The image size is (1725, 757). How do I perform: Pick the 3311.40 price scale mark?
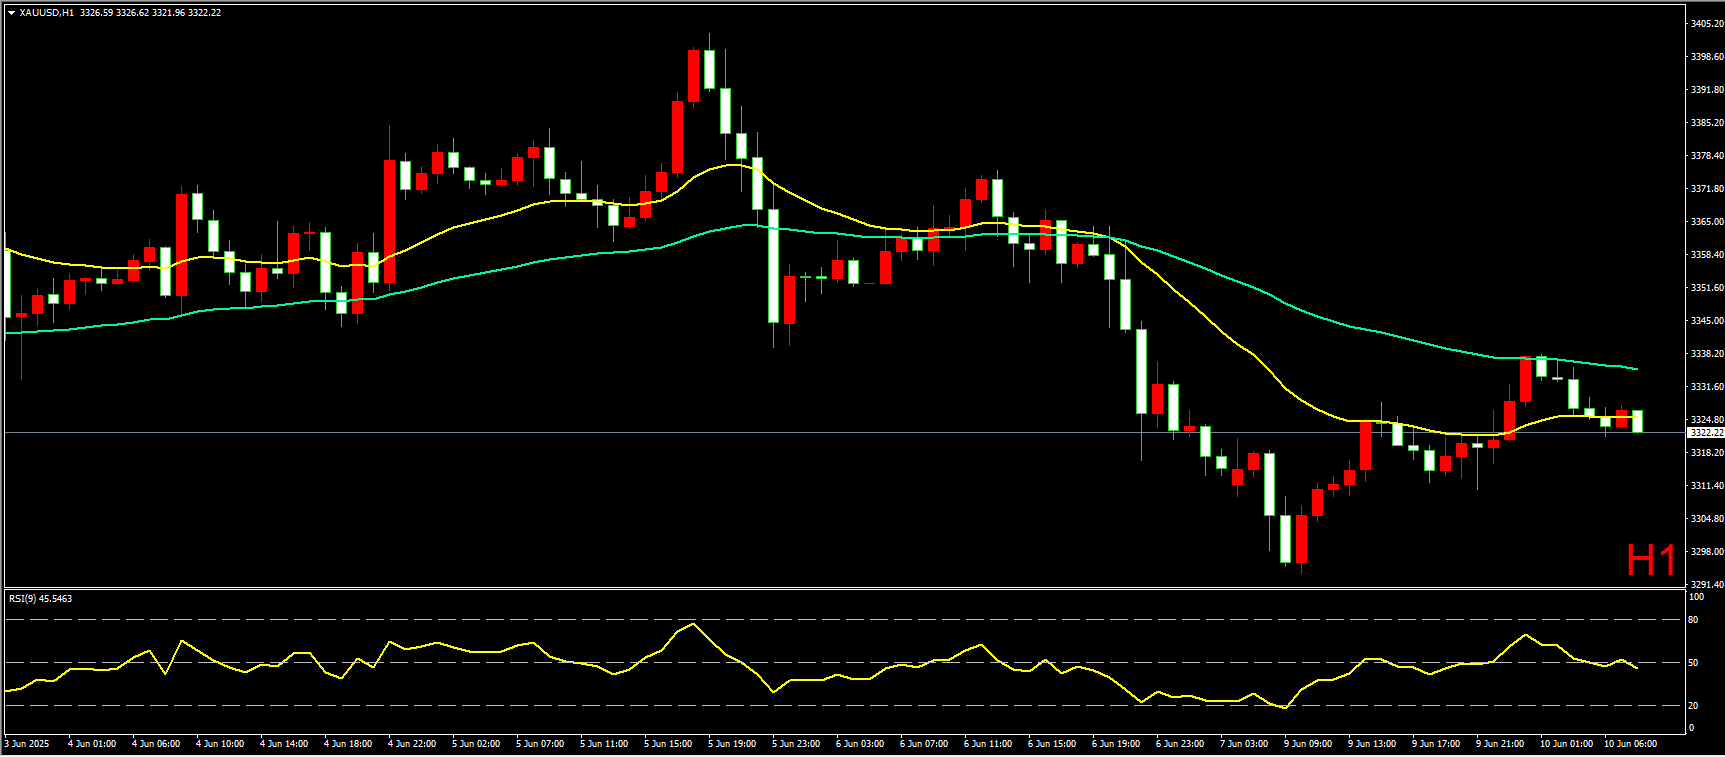(x=1707, y=486)
